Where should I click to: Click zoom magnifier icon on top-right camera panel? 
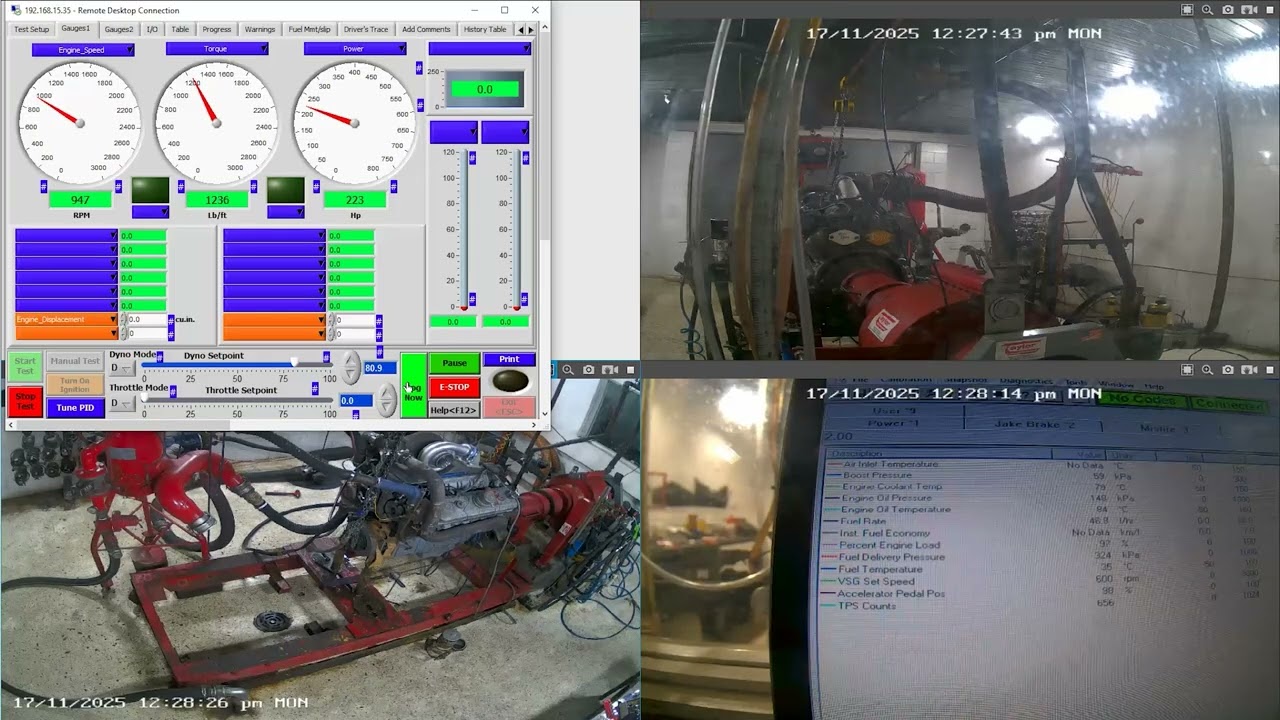(1208, 9)
